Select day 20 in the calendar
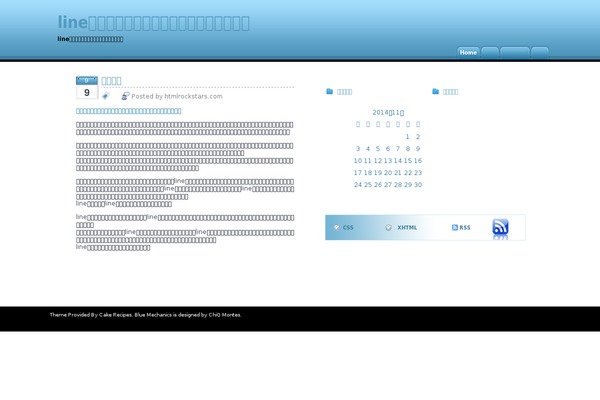 [388, 173]
